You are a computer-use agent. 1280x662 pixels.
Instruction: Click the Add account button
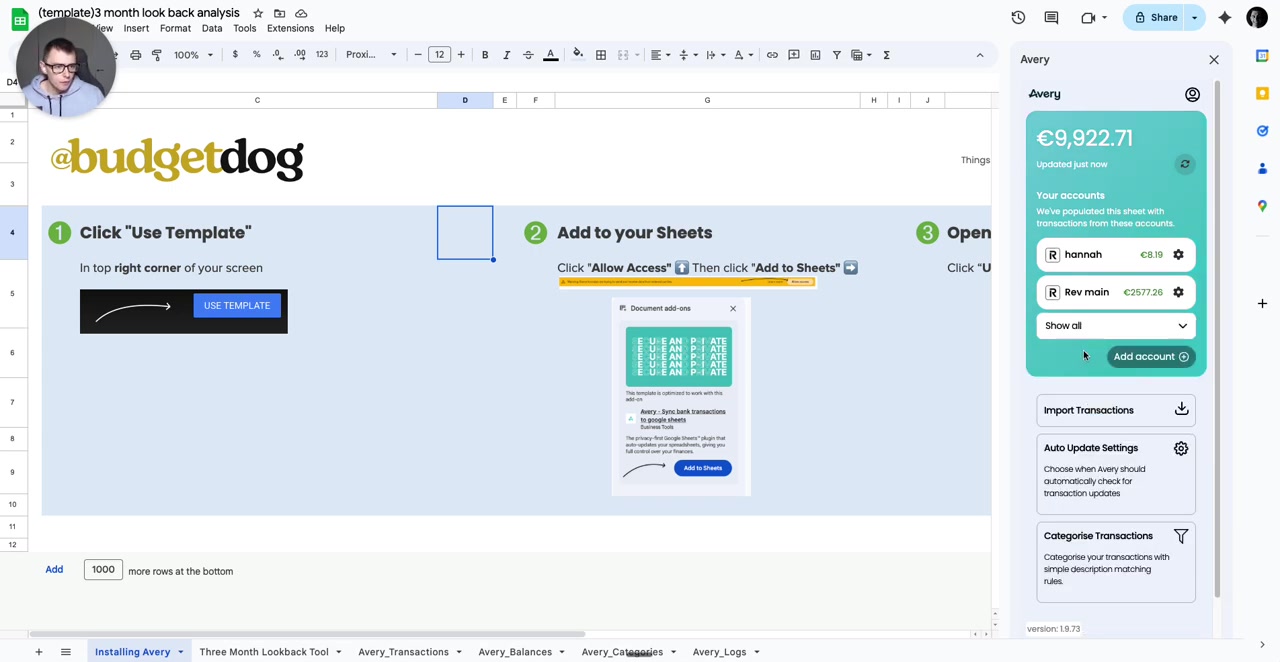click(1150, 356)
